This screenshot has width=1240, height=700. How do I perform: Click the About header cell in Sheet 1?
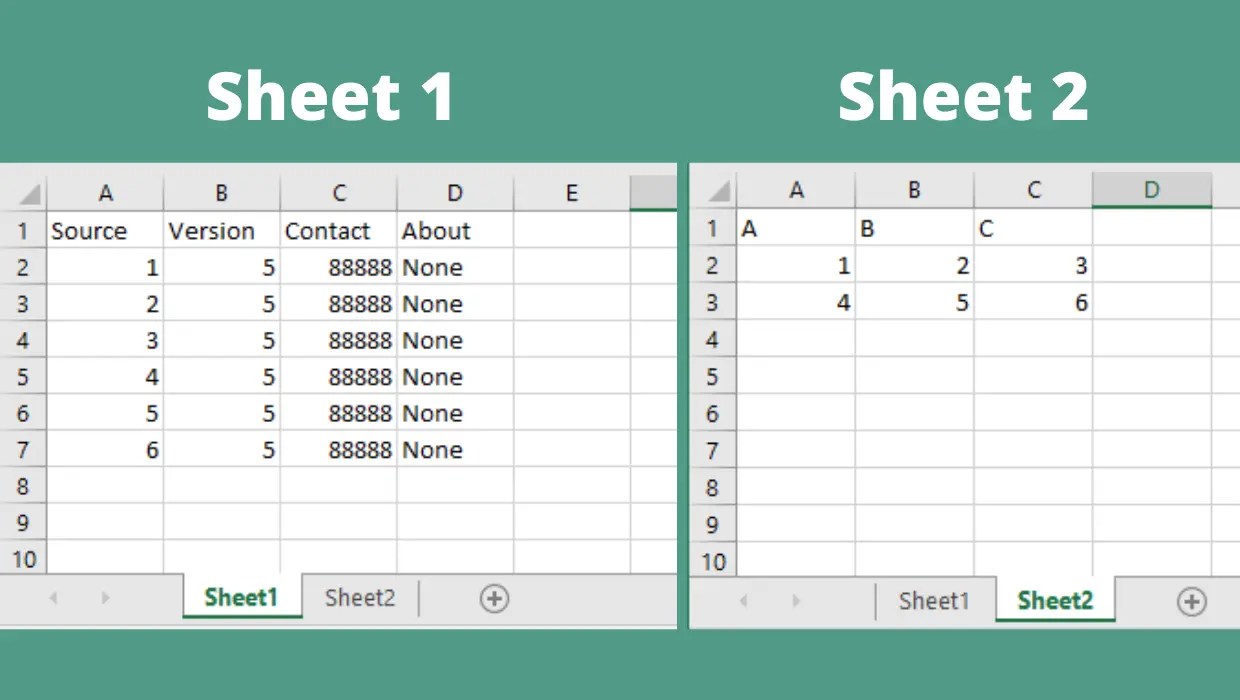(x=455, y=230)
